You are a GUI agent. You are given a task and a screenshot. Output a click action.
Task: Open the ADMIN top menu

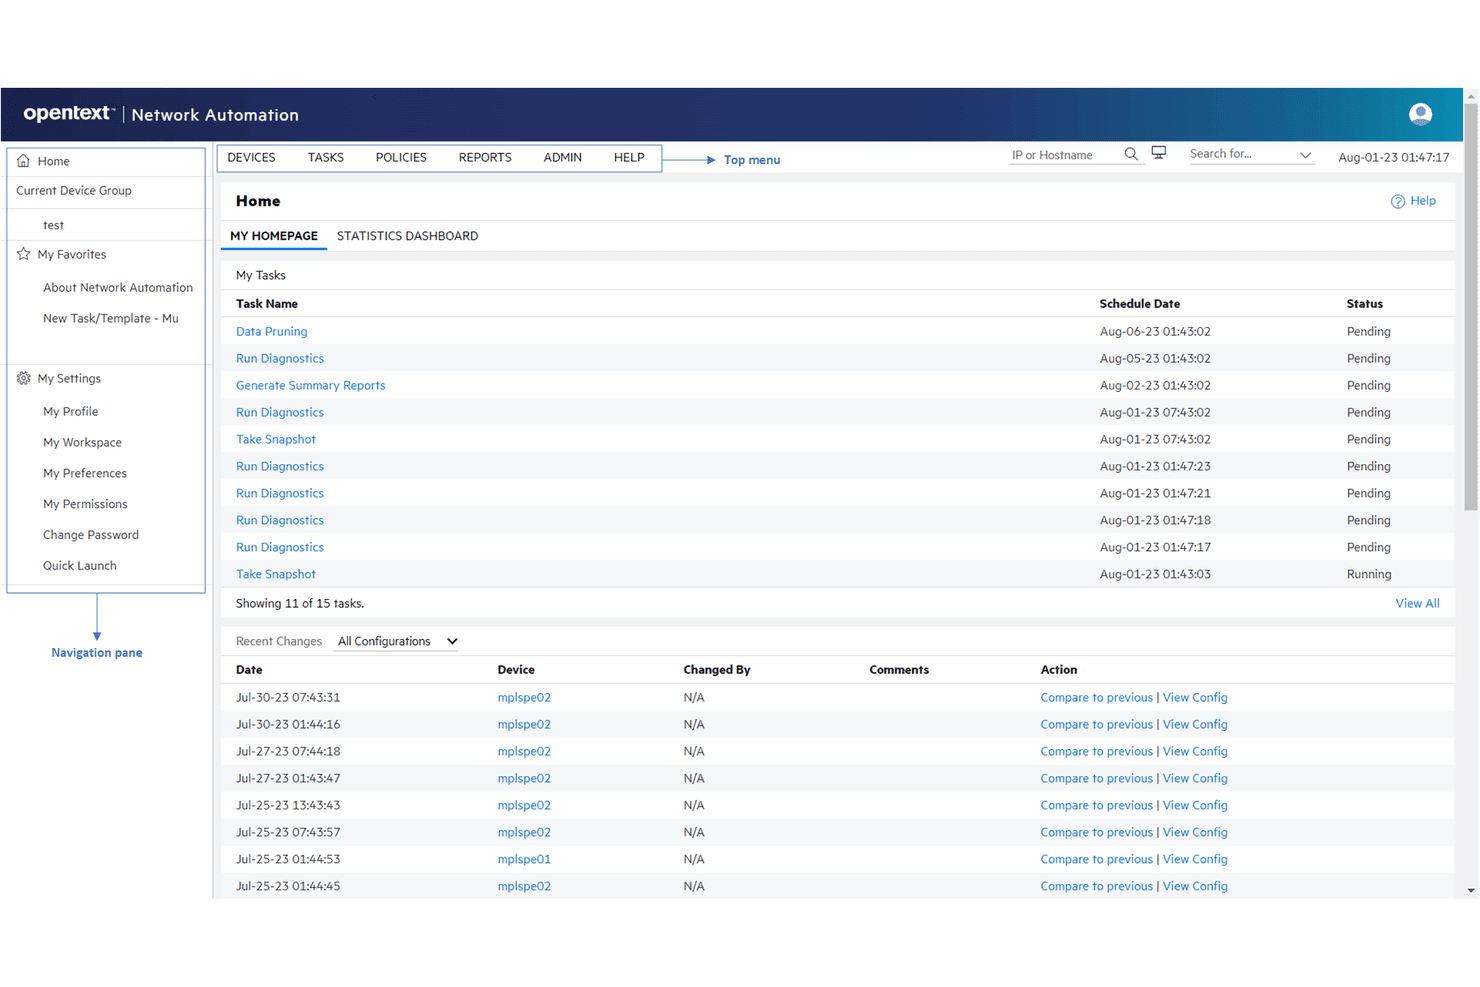click(563, 157)
